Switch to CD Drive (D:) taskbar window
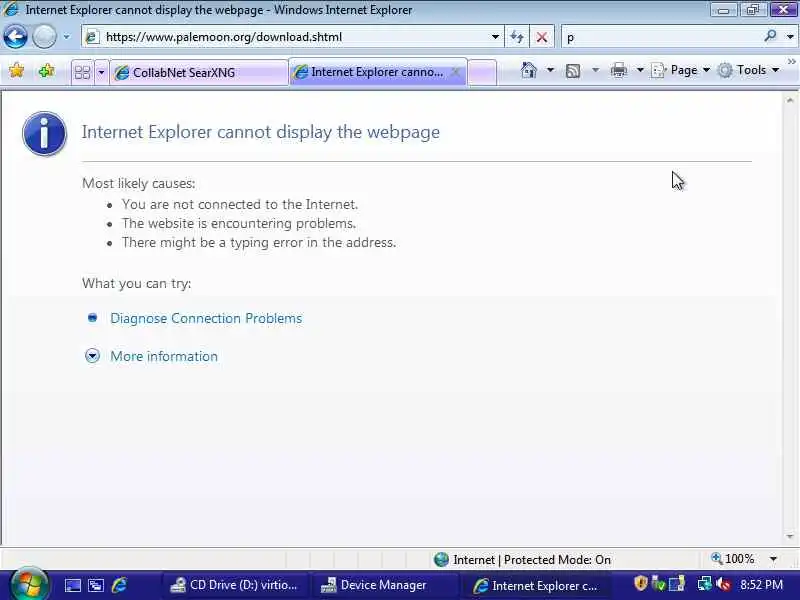The image size is (800, 600). coord(233,585)
